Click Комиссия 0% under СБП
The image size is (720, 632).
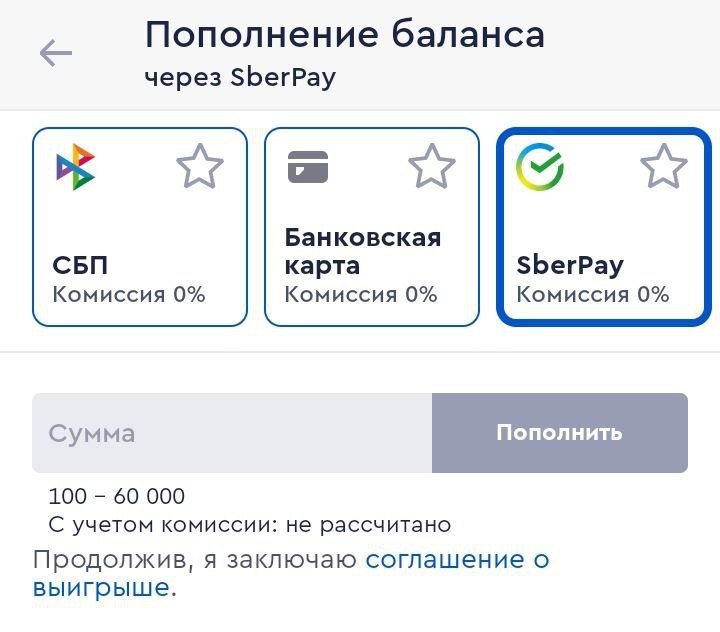(128, 294)
